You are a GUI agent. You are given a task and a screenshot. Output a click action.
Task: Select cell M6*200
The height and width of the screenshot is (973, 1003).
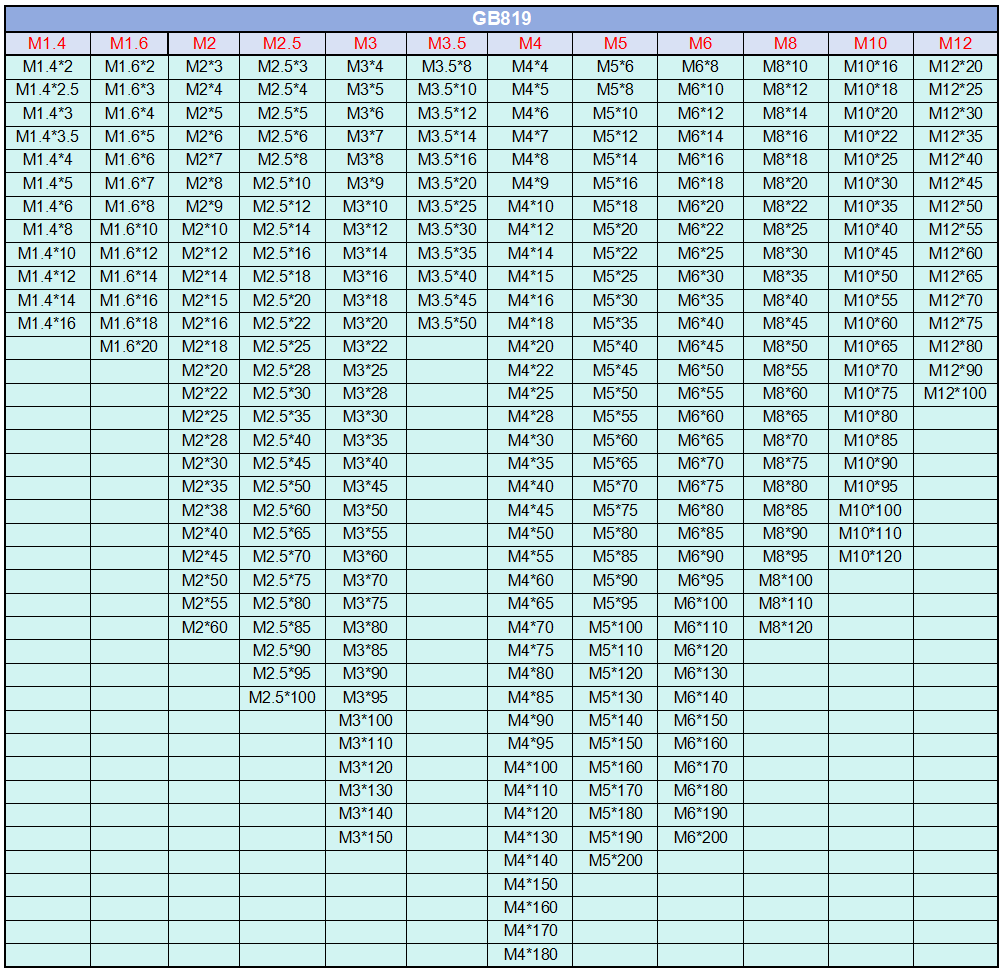tap(700, 837)
